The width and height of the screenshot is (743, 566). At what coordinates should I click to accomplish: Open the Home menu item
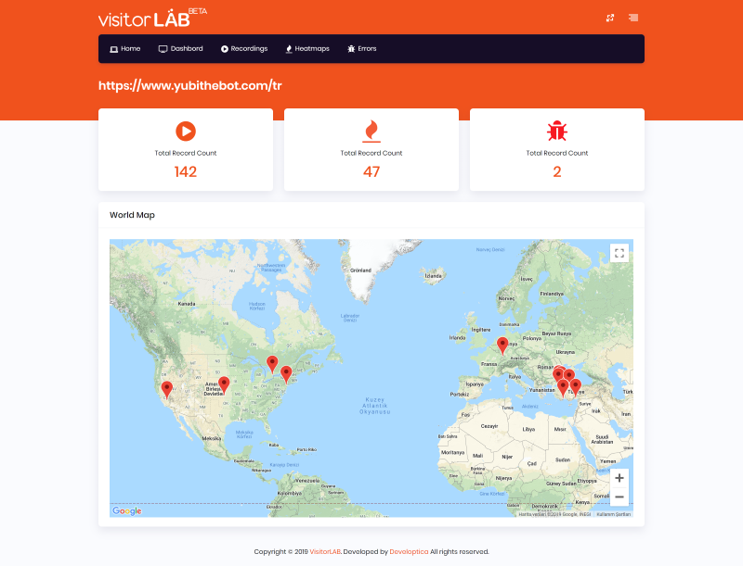(125, 49)
